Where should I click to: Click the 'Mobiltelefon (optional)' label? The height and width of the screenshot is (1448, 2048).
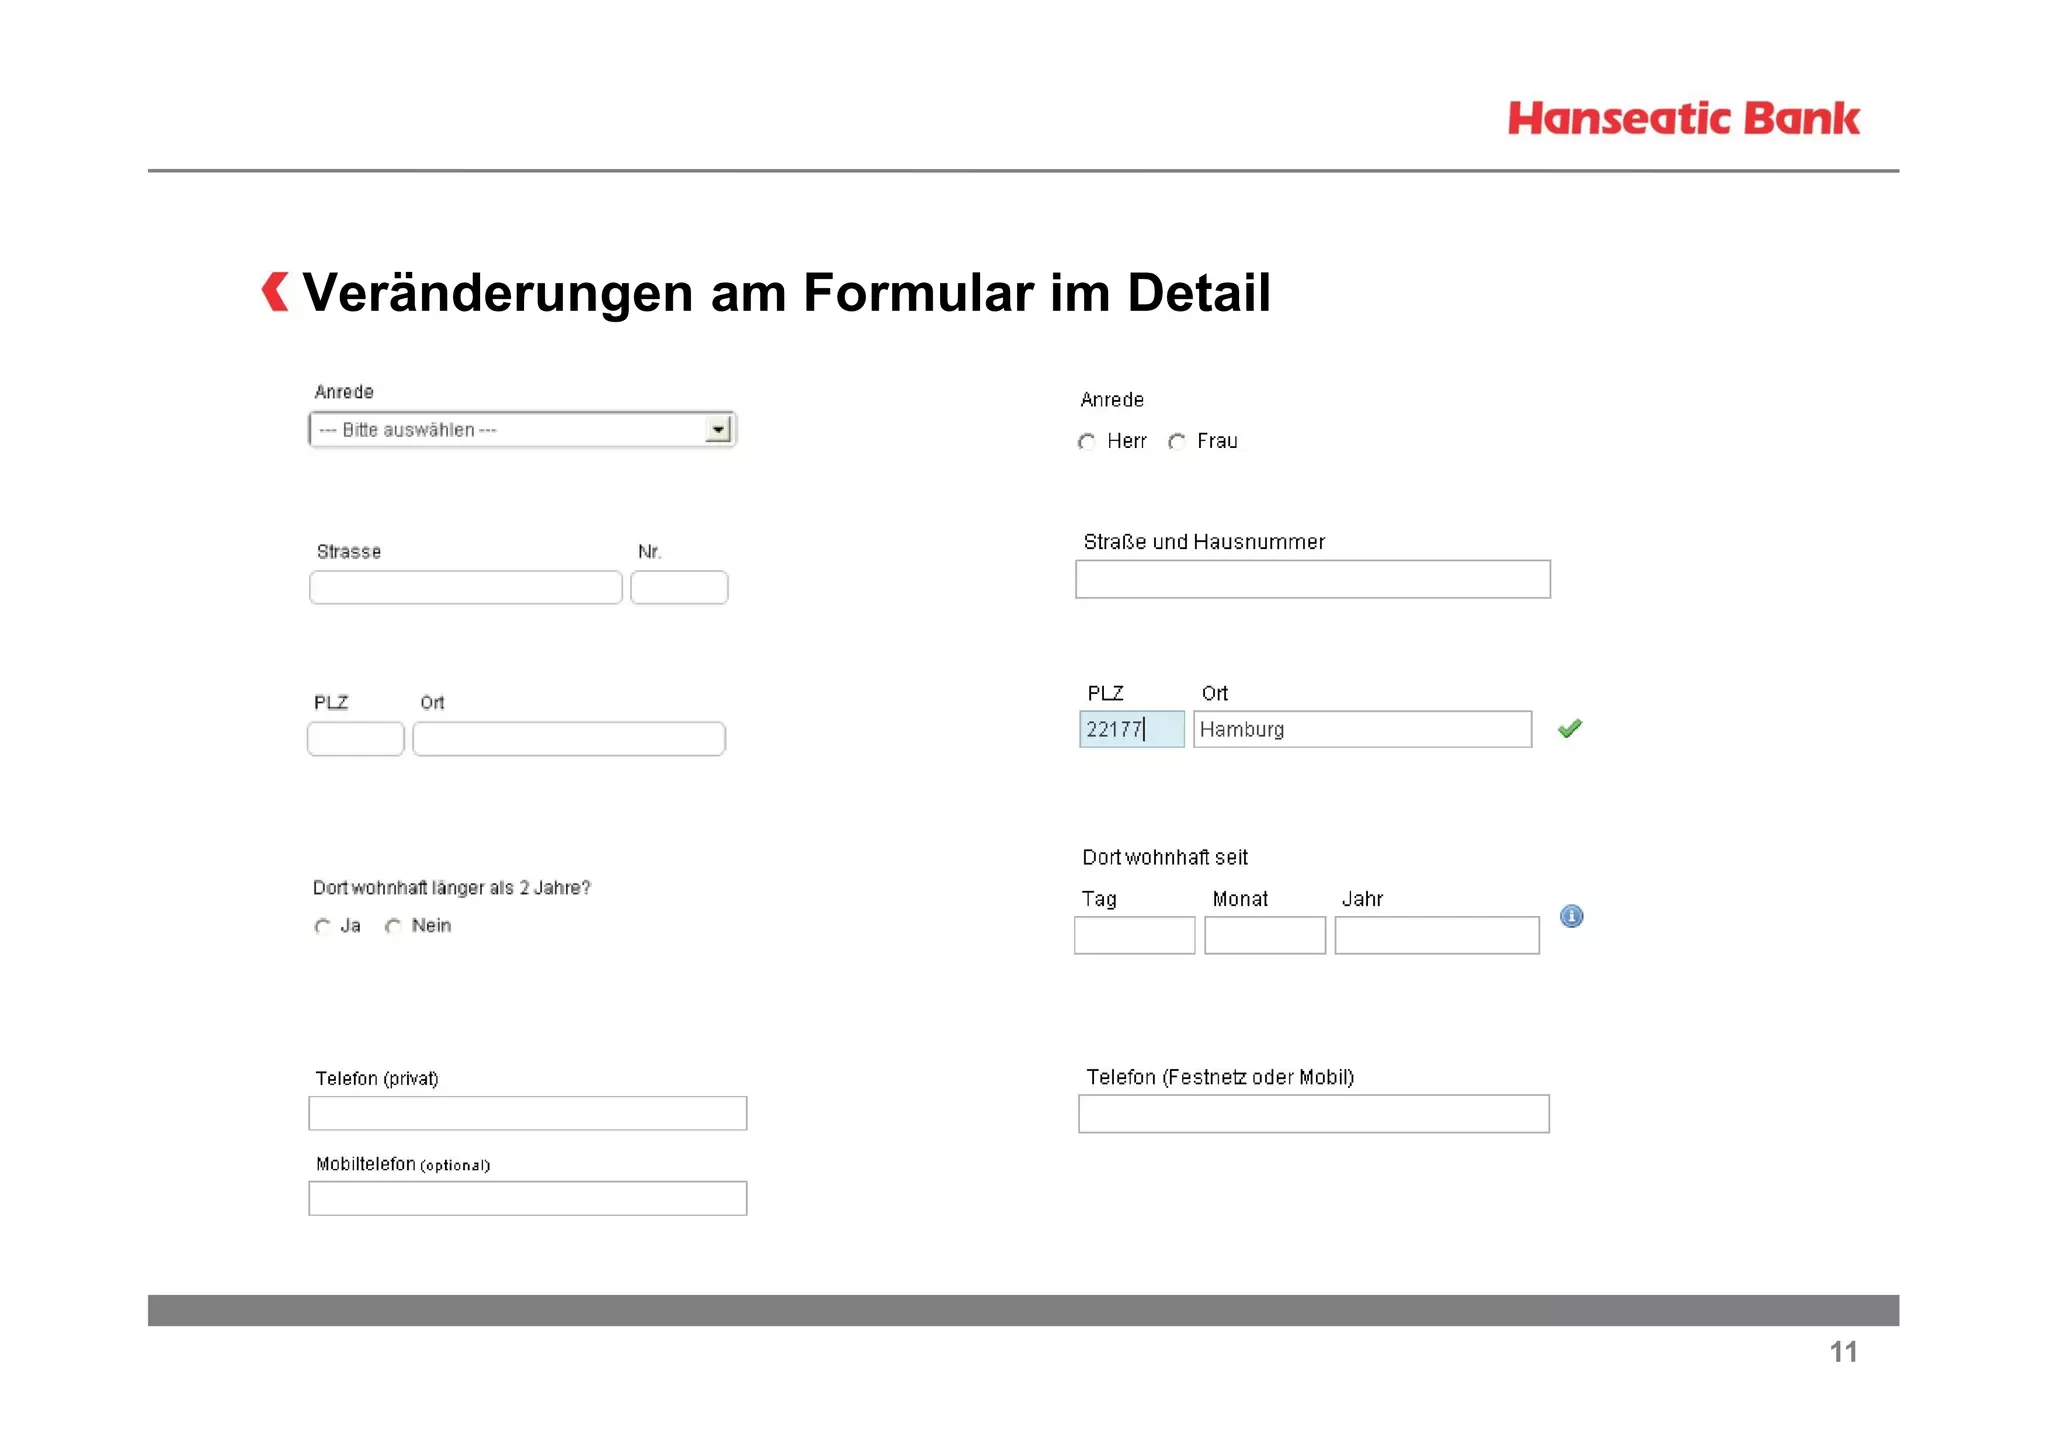[403, 1164]
